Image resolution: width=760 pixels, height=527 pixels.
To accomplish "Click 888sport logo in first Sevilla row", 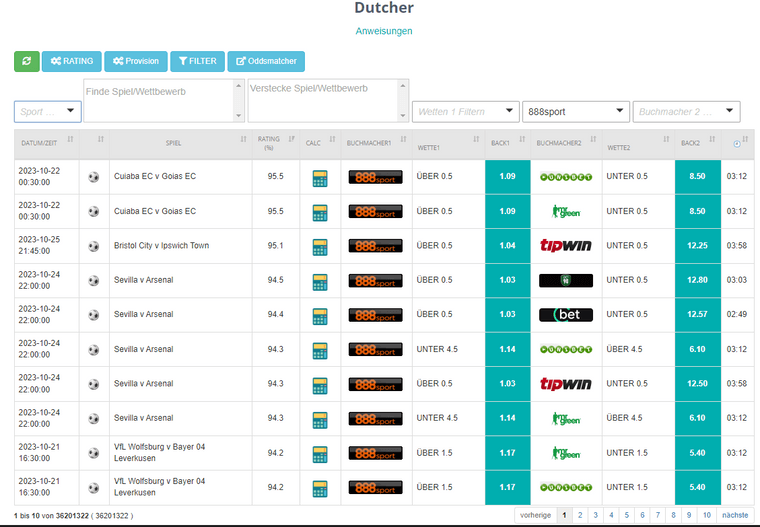I will [x=375, y=280].
